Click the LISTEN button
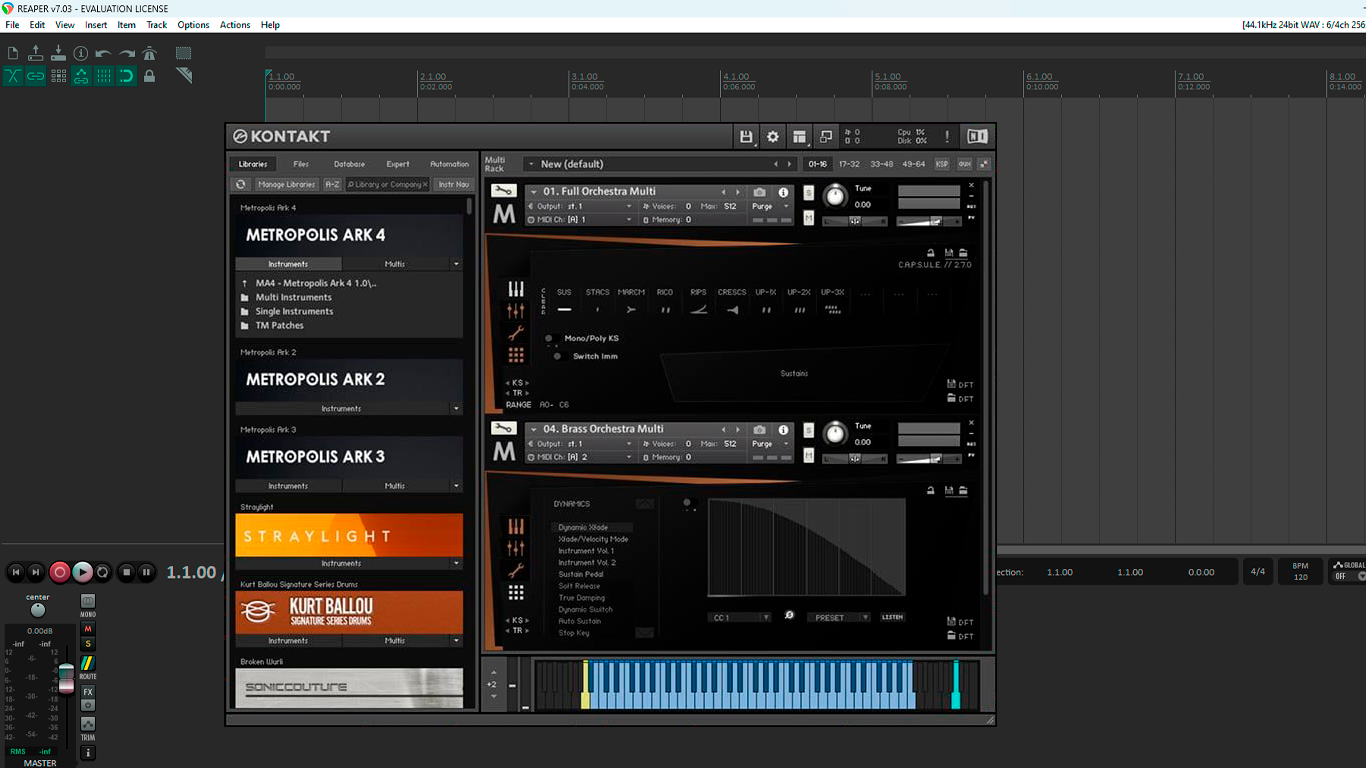The height and width of the screenshot is (768, 1366). pos(892,617)
